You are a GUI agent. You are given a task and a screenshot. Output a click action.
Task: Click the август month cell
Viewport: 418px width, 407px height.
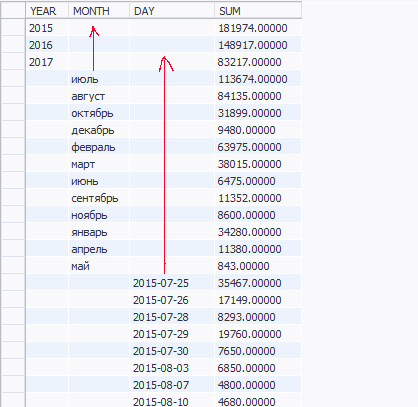99,96
